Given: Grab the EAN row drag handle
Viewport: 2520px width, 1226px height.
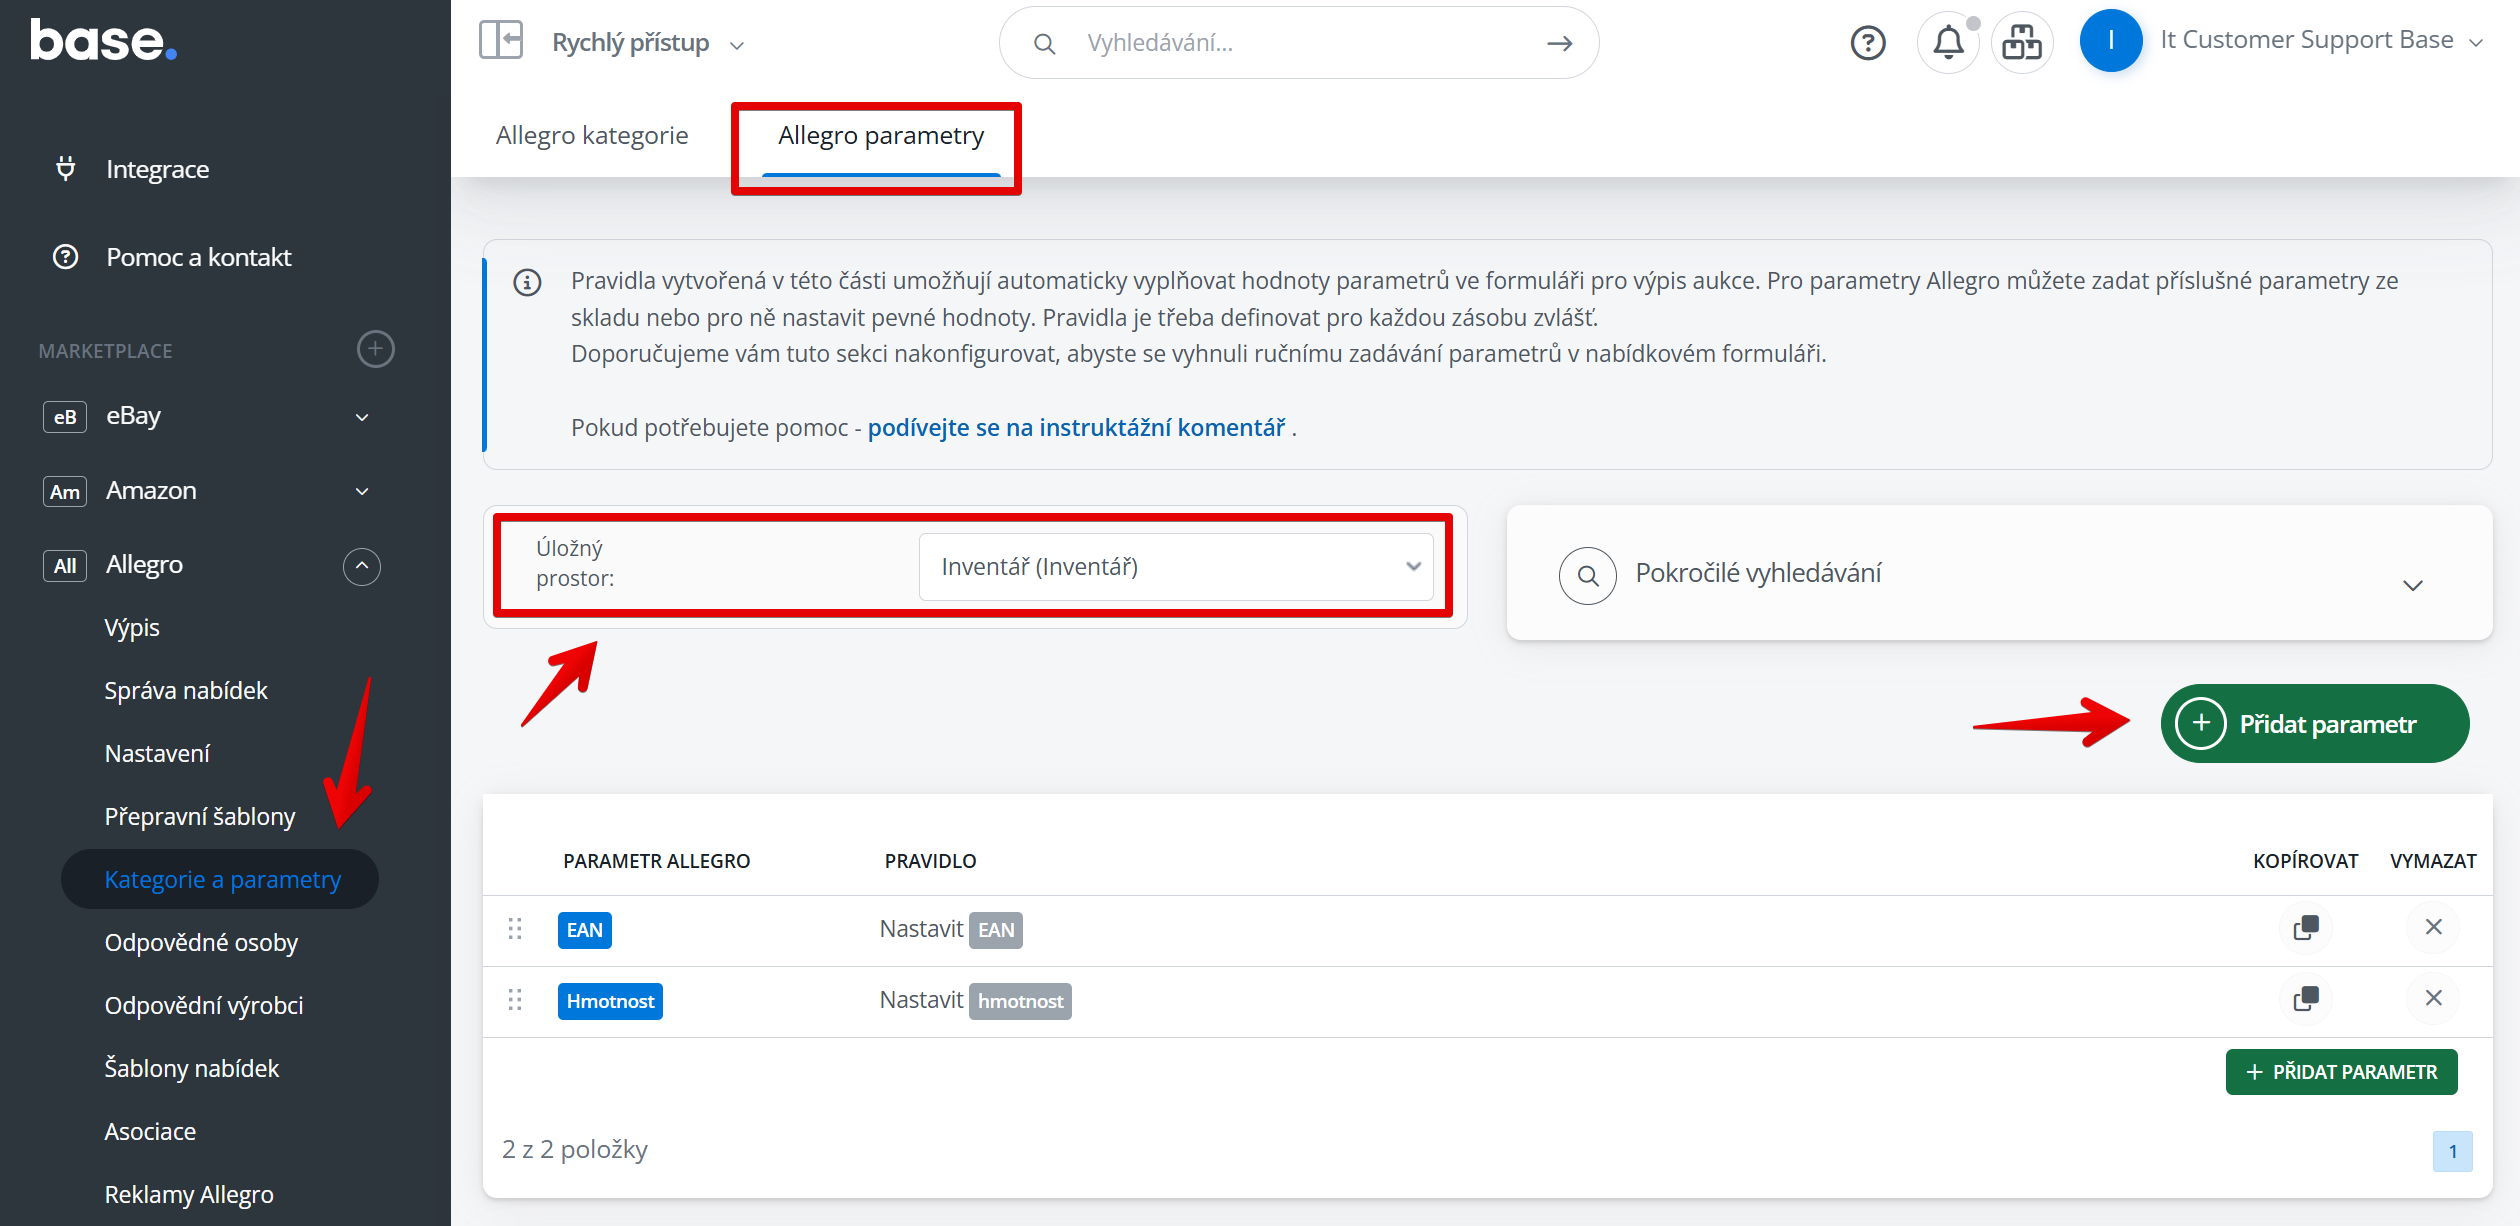Looking at the screenshot, I should (515, 929).
